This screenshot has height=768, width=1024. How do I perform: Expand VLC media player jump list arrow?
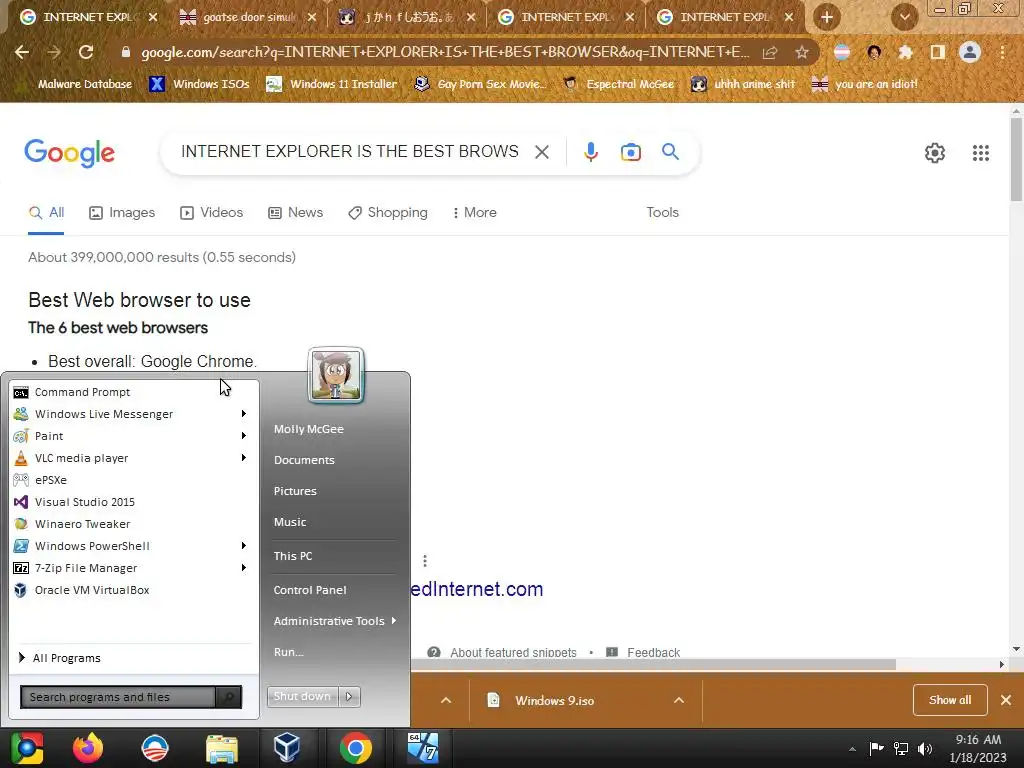[x=244, y=458]
